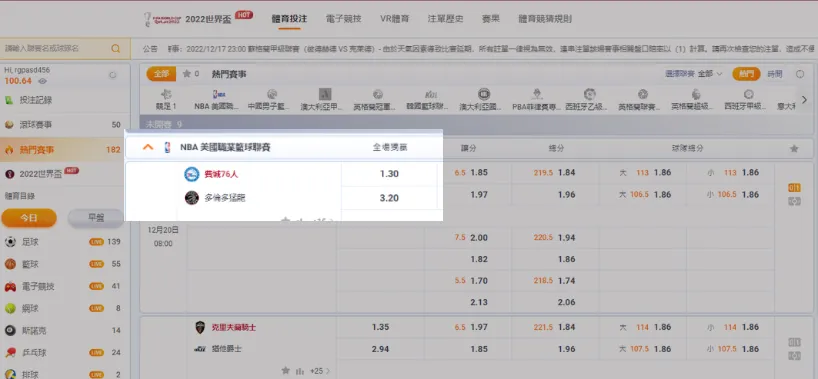Select NBA league icon in hot events row
This screenshot has height=379, width=818.
pos(216,99)
